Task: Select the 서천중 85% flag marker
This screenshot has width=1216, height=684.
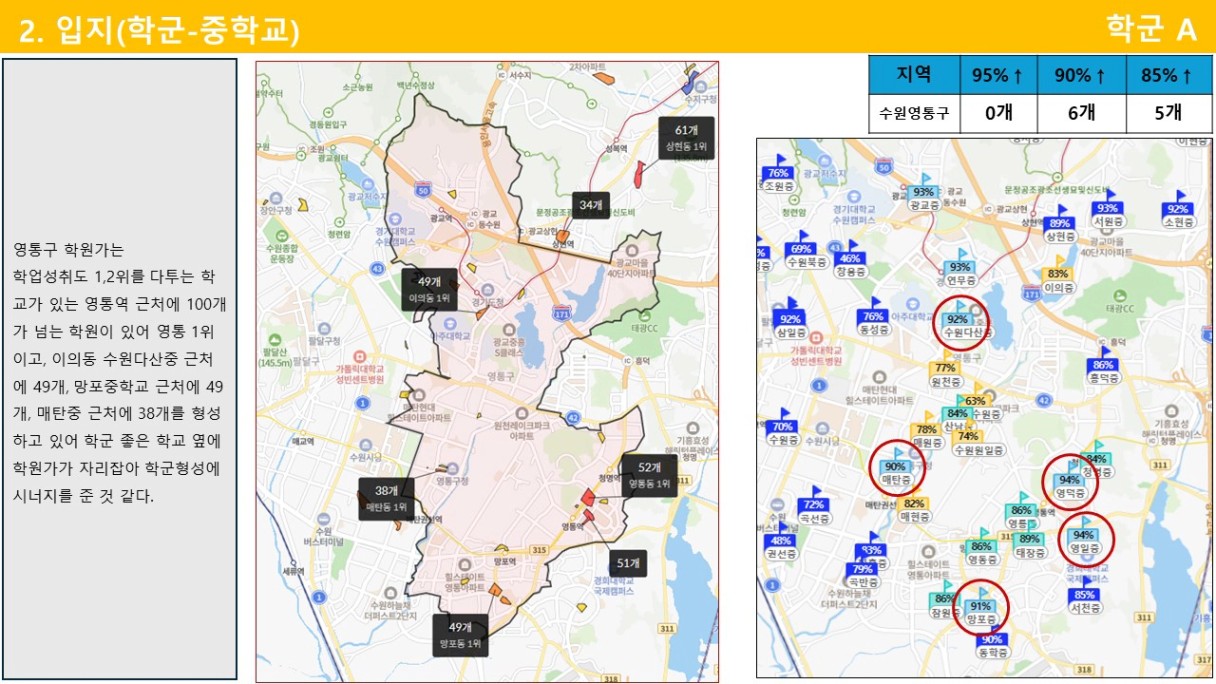Action: pyautogui.click(x=1083, y=594)
